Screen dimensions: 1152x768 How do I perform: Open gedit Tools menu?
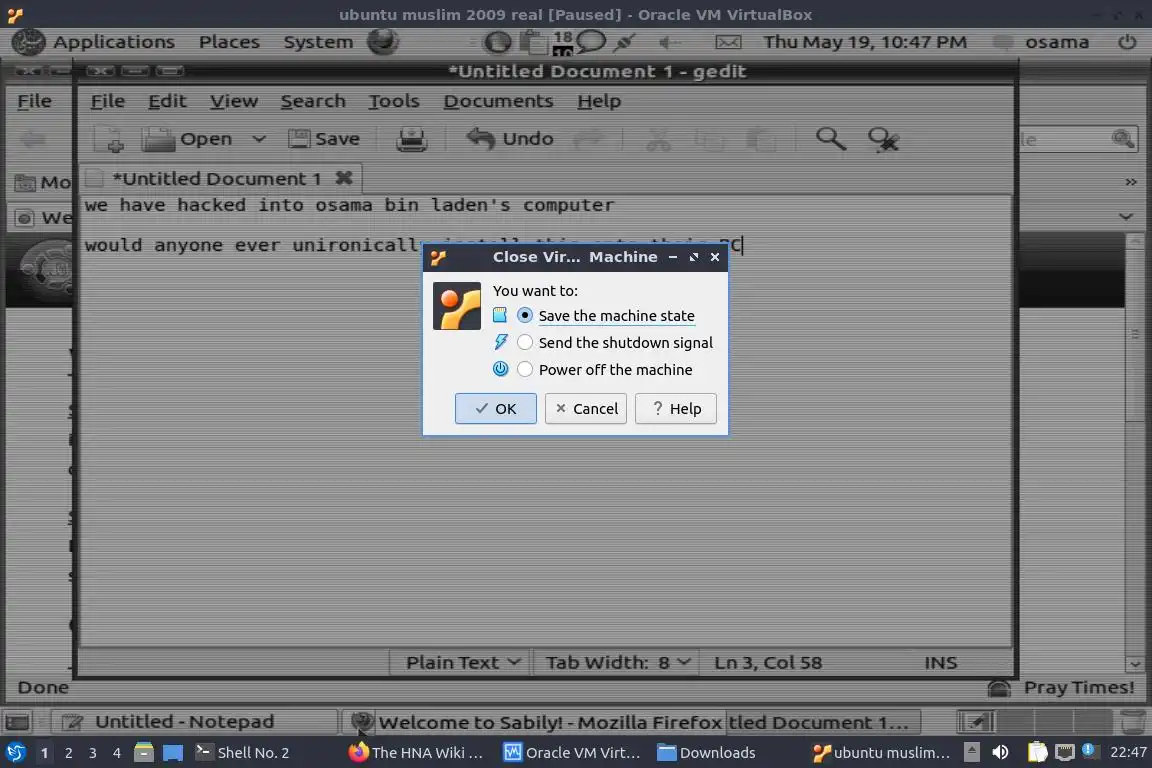[394, 101]
